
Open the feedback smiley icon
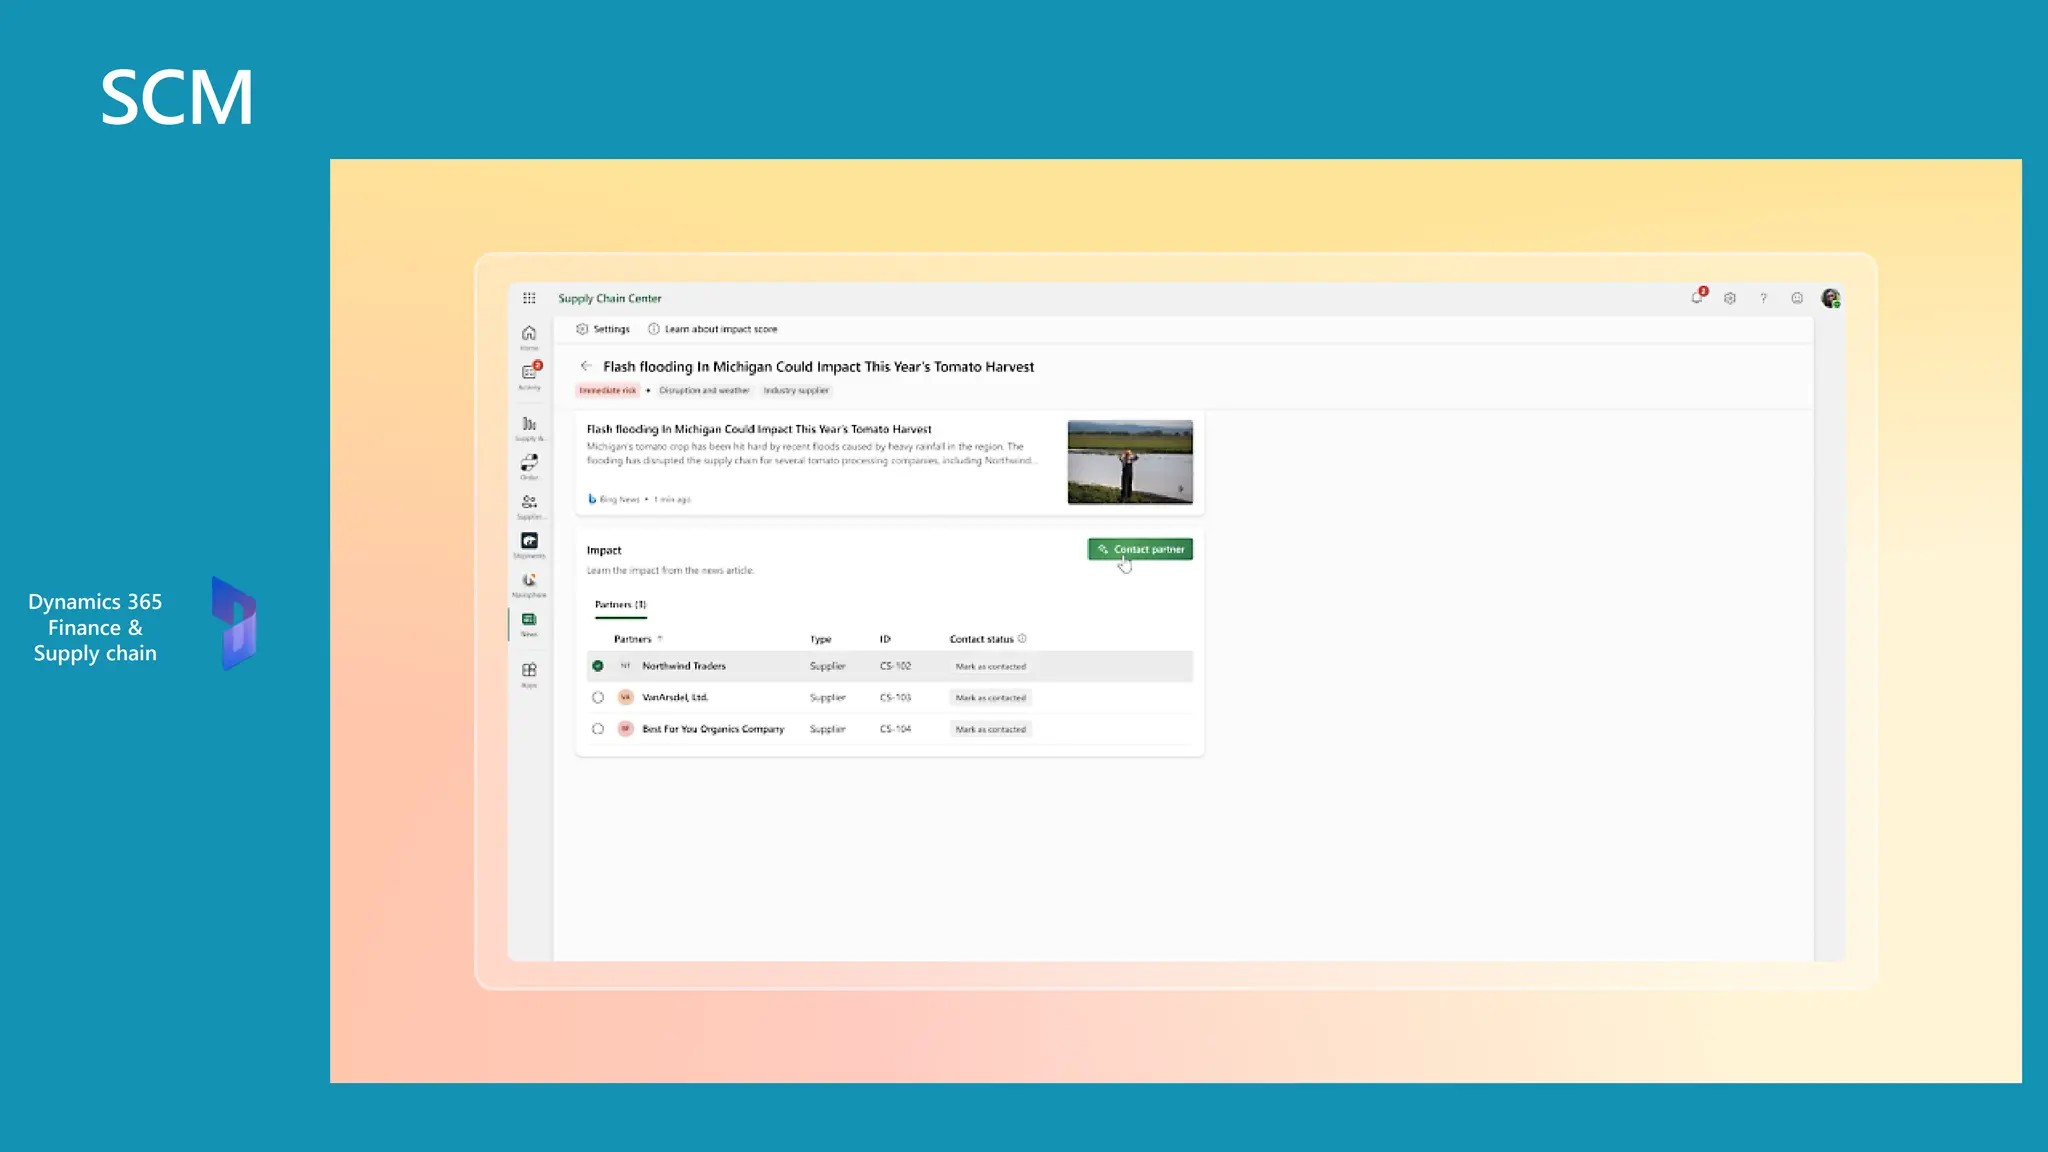click(1797, 298)
